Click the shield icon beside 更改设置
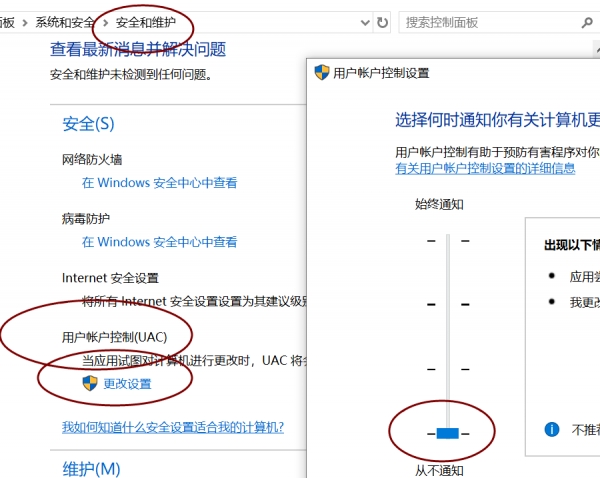This screenshot has width=600, height=478. [90, 383]
